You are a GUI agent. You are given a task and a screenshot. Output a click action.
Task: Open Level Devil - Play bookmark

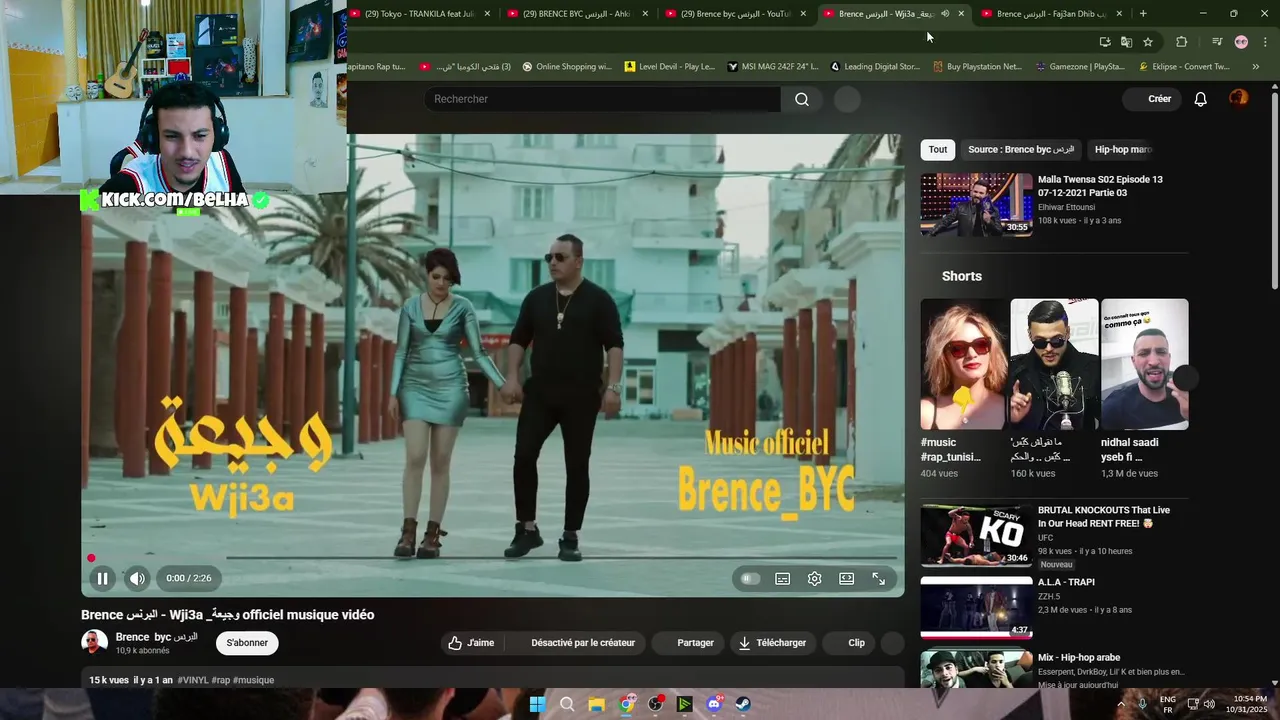pyautogui.click(x=670, y=67)
